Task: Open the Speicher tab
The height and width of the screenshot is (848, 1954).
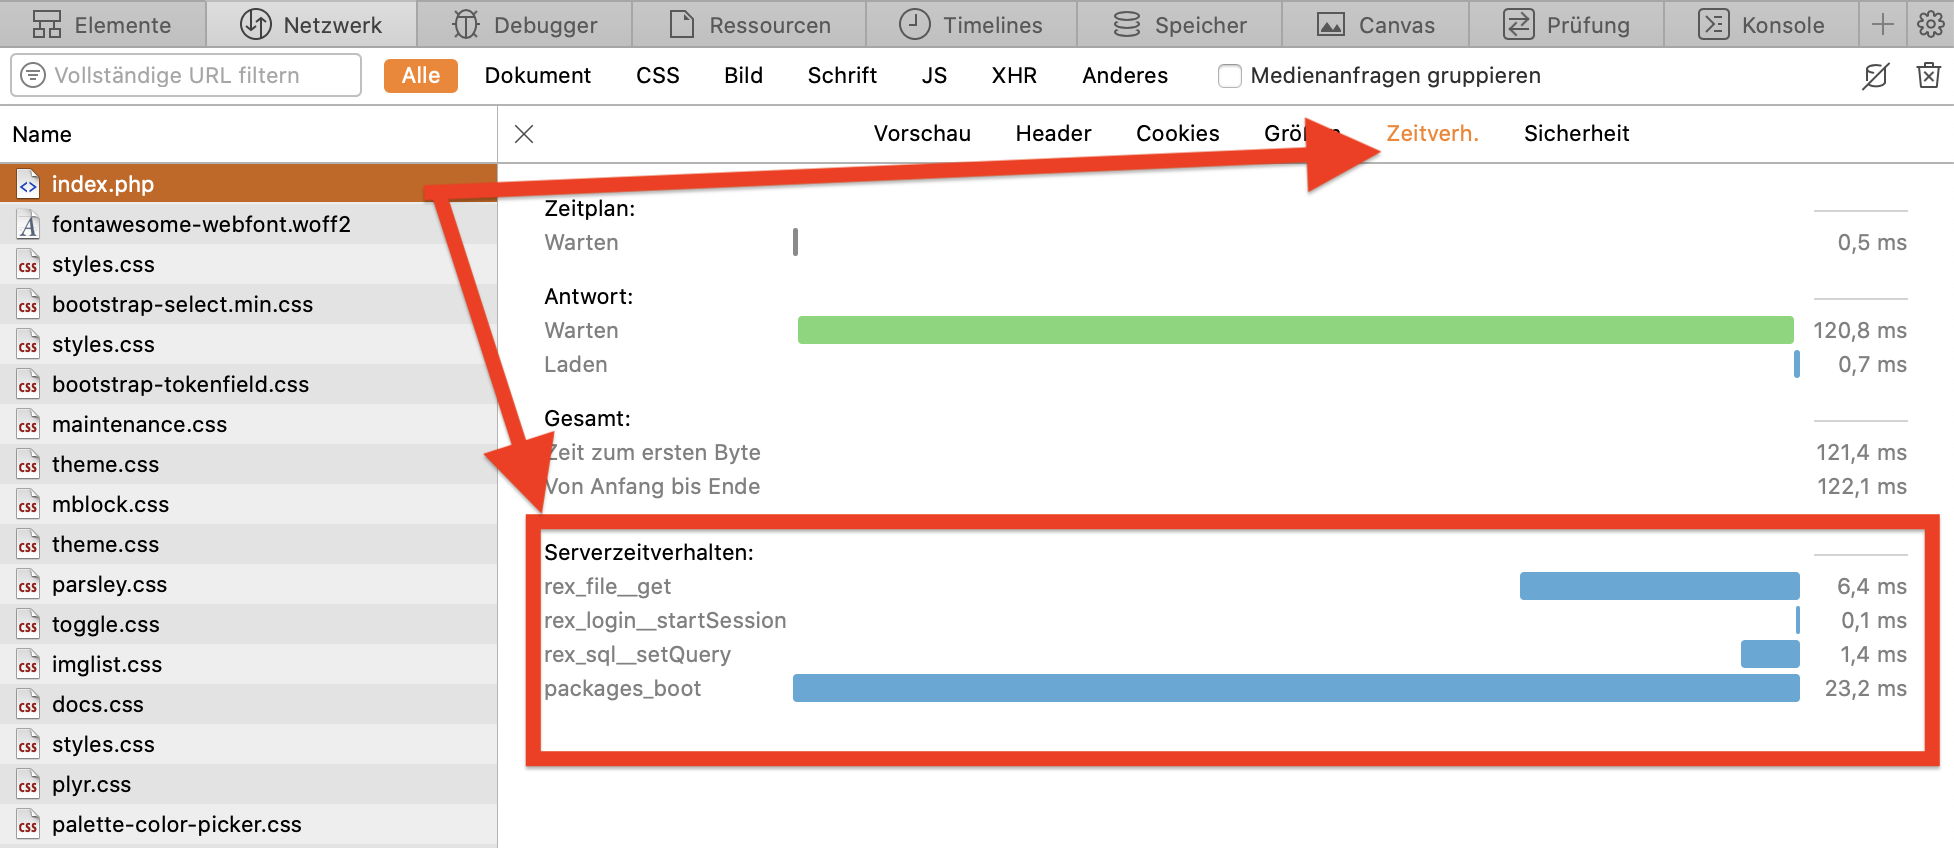Action: pos(1179,25)
